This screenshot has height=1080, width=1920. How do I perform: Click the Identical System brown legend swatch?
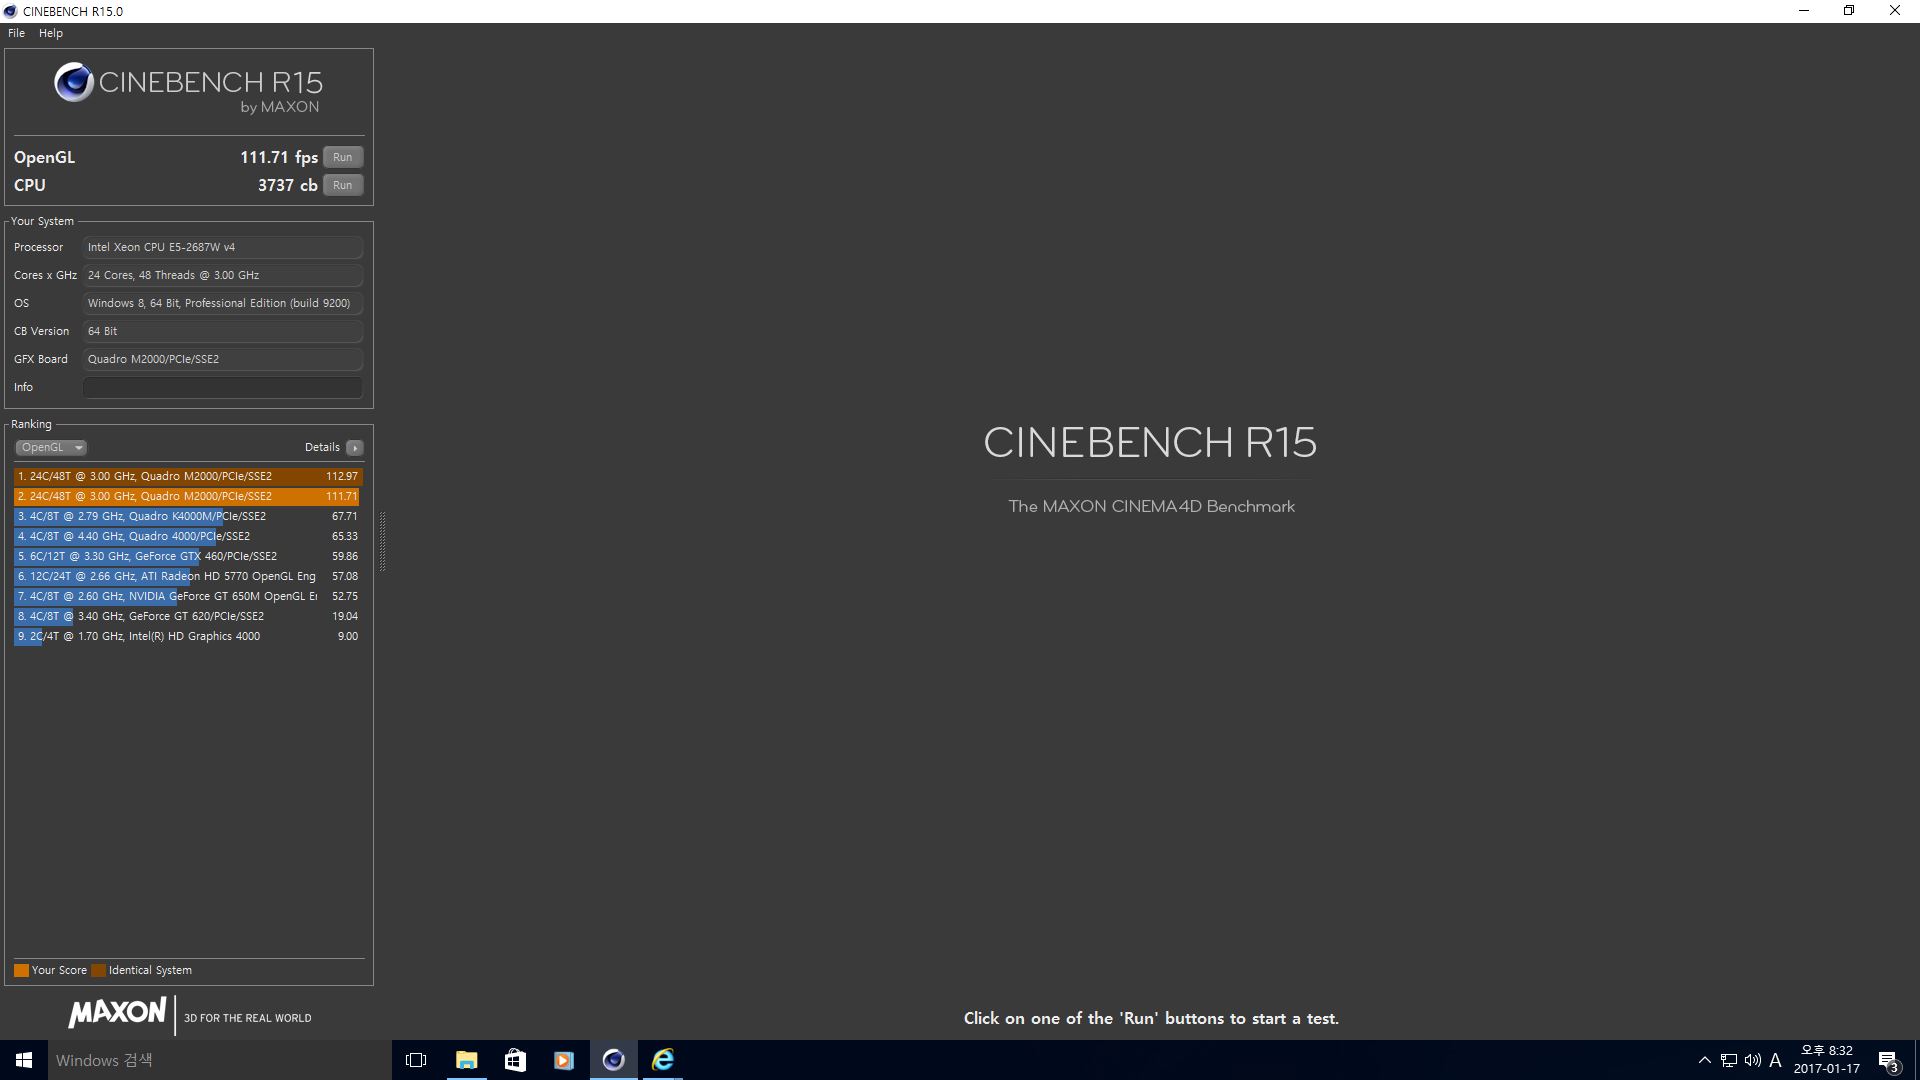pyautogui.click(x=98, y=970)
